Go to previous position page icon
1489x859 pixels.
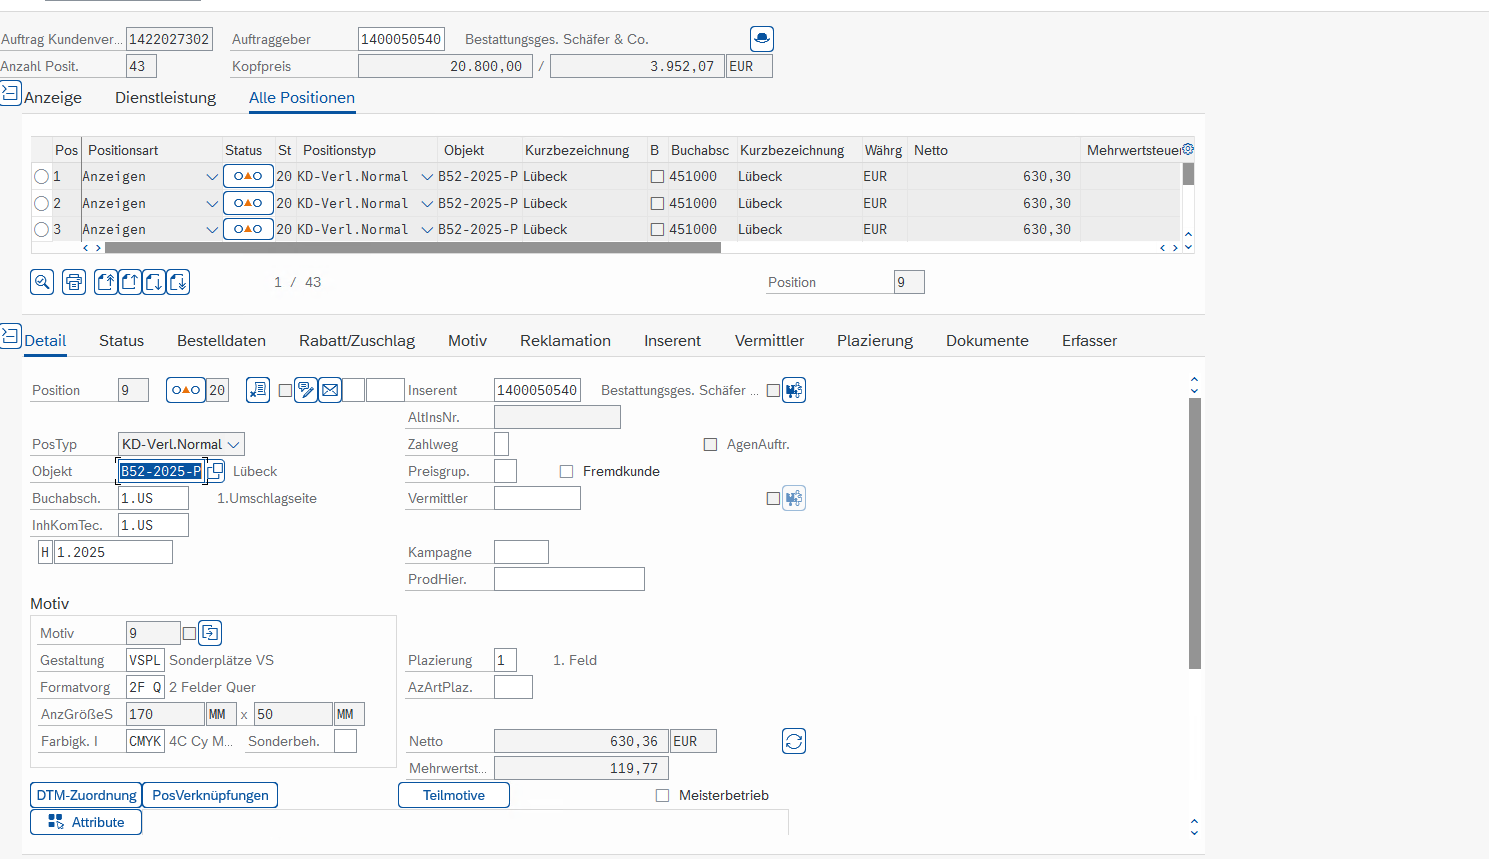pyautogui.click(x=130, y=282)
